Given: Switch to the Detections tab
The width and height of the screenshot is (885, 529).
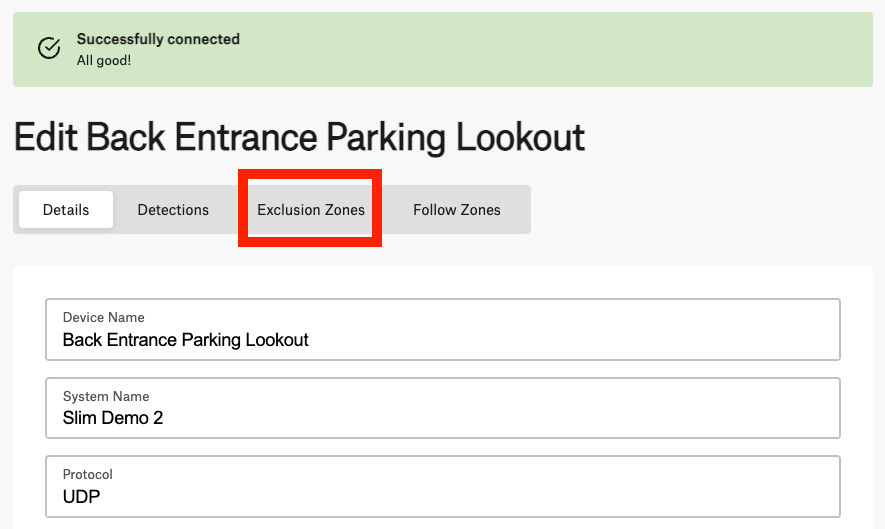Looking at the screenshot, I should 173,209.
